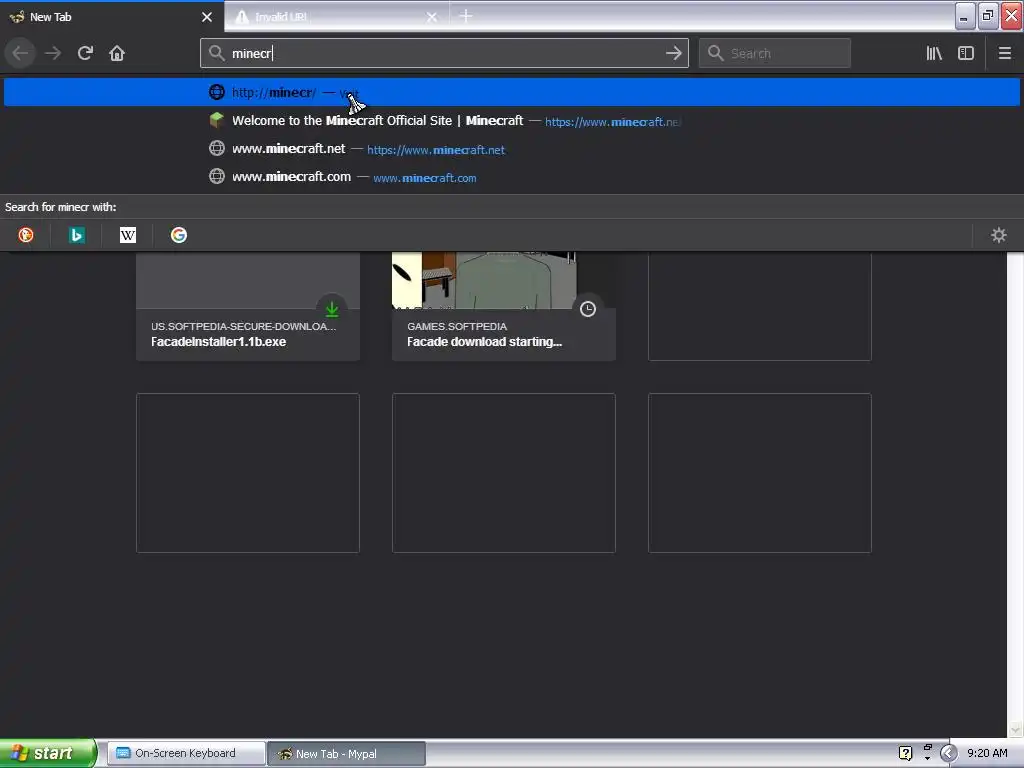Go back with the back arrow
The width and height of the screenshot is (1024, 768).
[20, 53]
